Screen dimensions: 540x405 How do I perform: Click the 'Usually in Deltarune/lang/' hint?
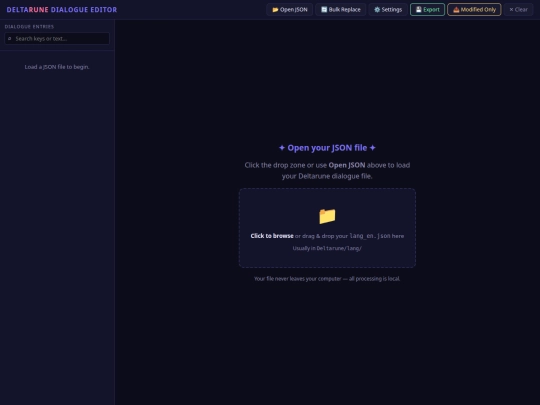pyautogui.click(x=327, y=248)
